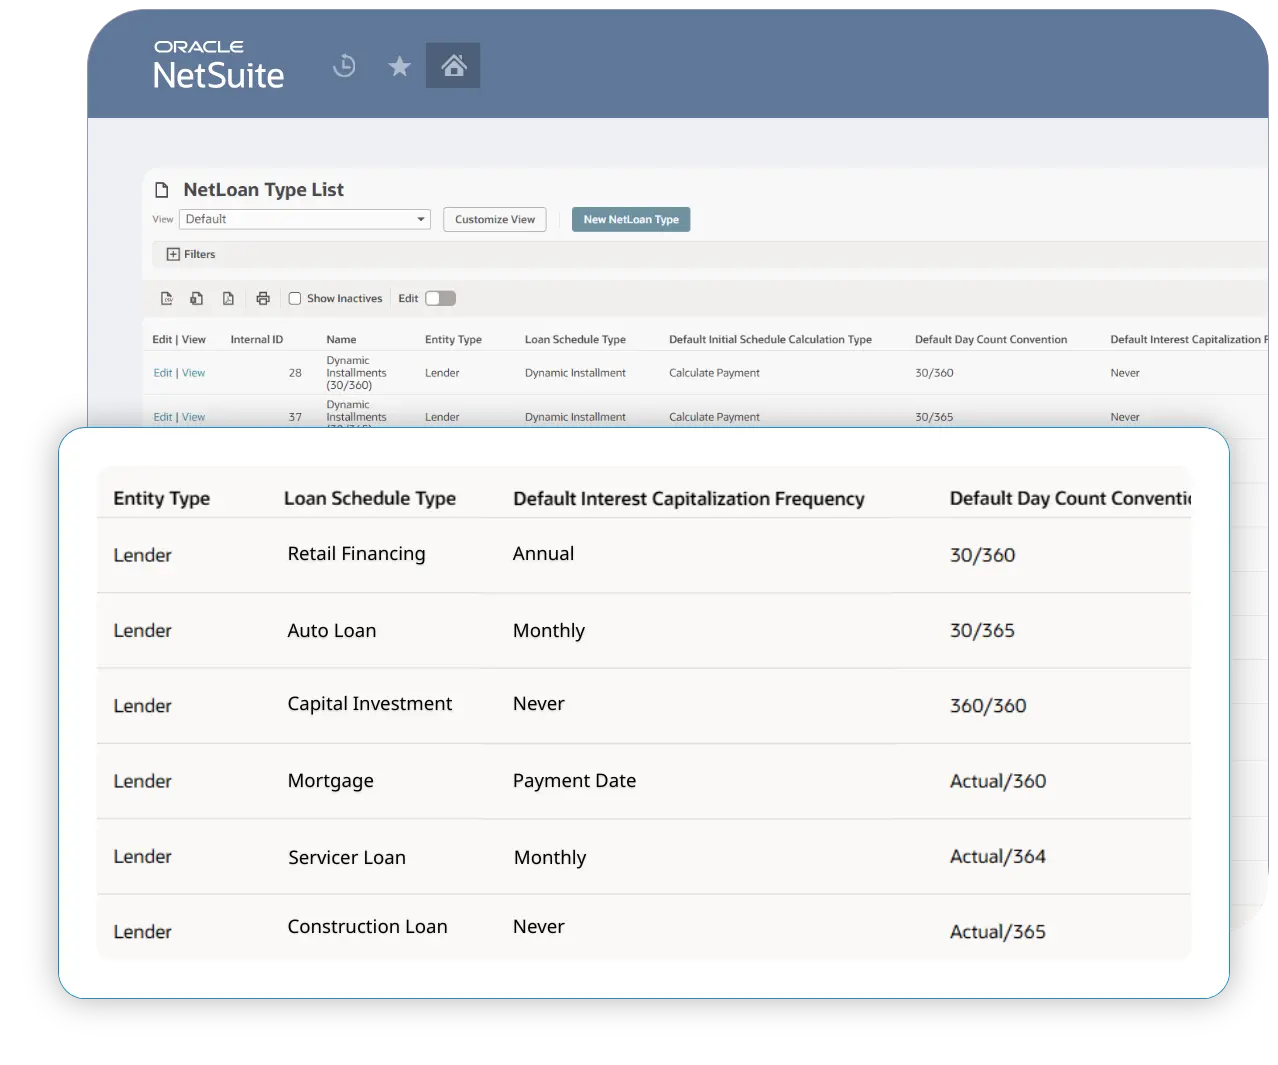Select the Retail Financing cell
The image size is (1278, 1065).
click(357, 554)
